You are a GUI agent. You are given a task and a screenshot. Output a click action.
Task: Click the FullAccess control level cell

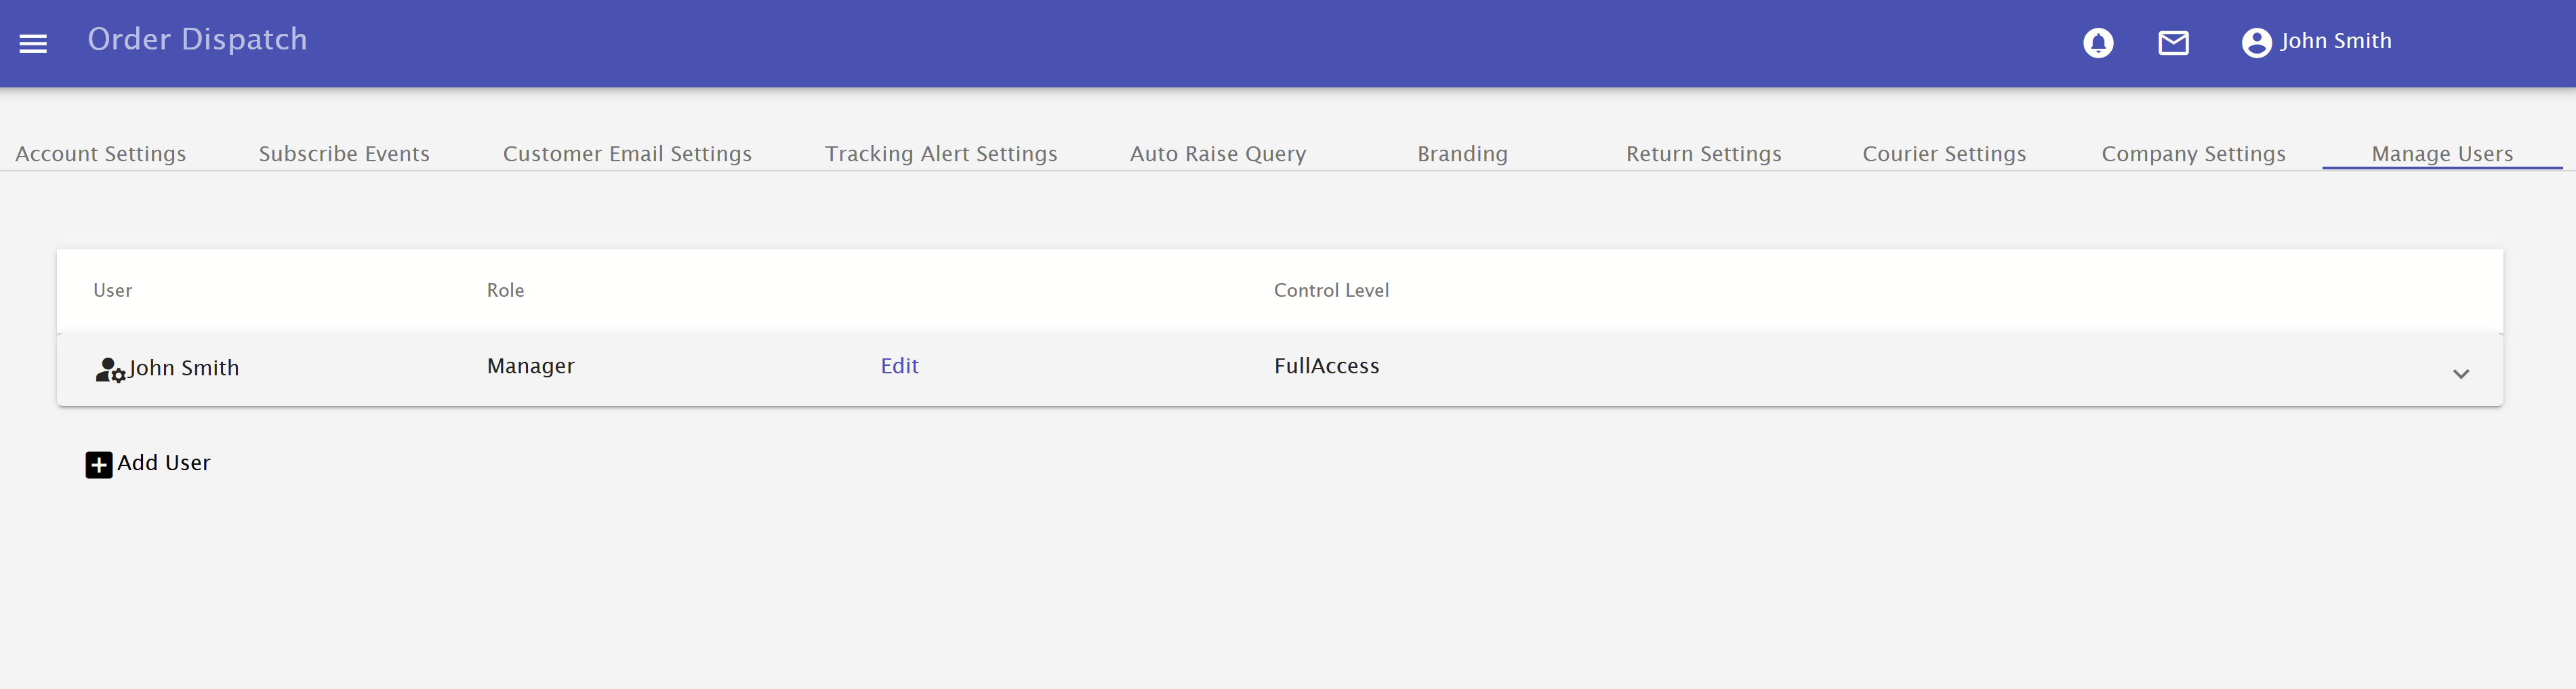pos(1326,366)
